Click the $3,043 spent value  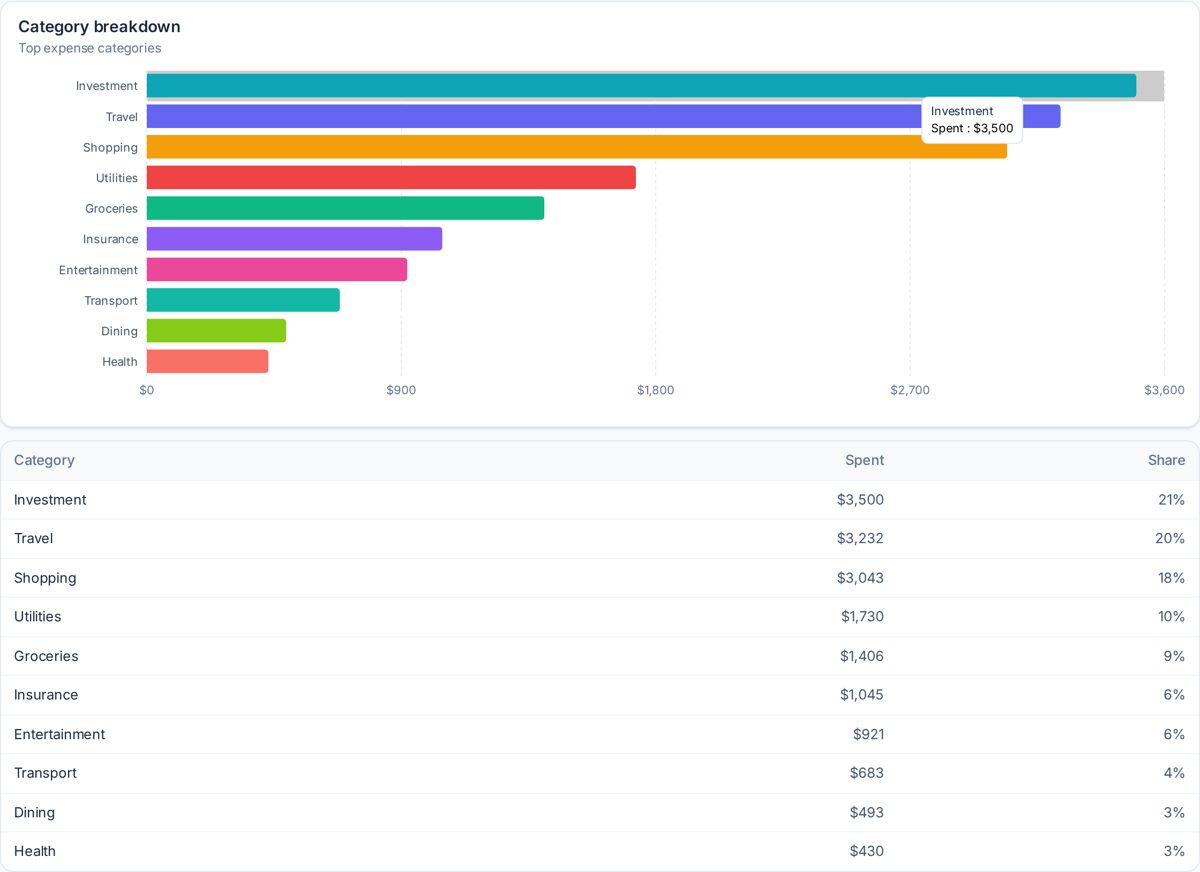(x=860, y=578)
